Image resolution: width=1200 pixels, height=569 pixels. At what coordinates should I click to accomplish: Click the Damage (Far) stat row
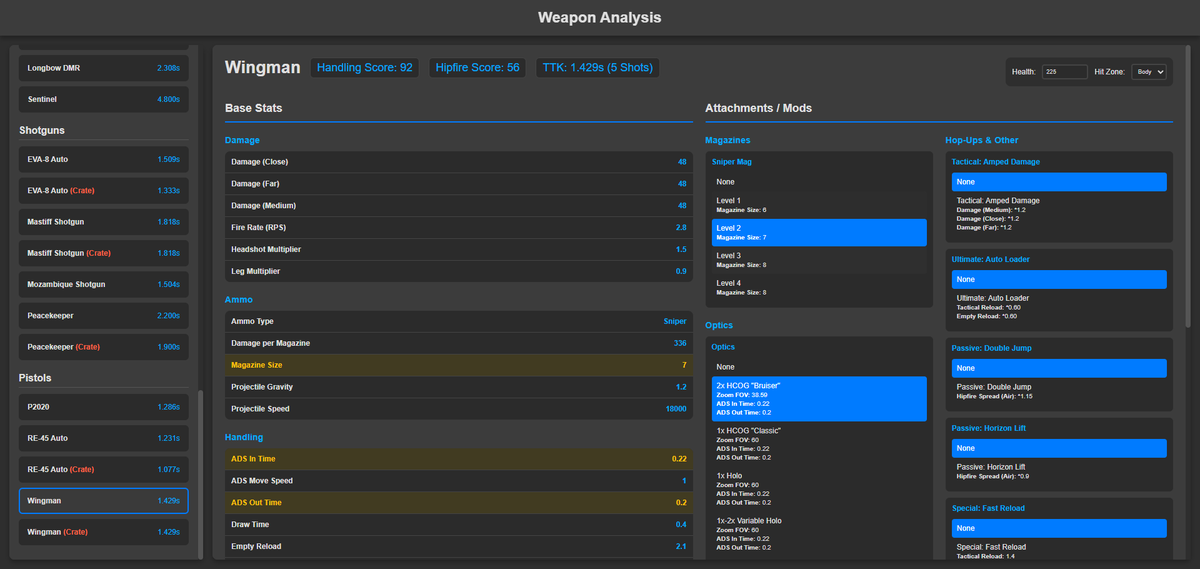click(459, 184)
